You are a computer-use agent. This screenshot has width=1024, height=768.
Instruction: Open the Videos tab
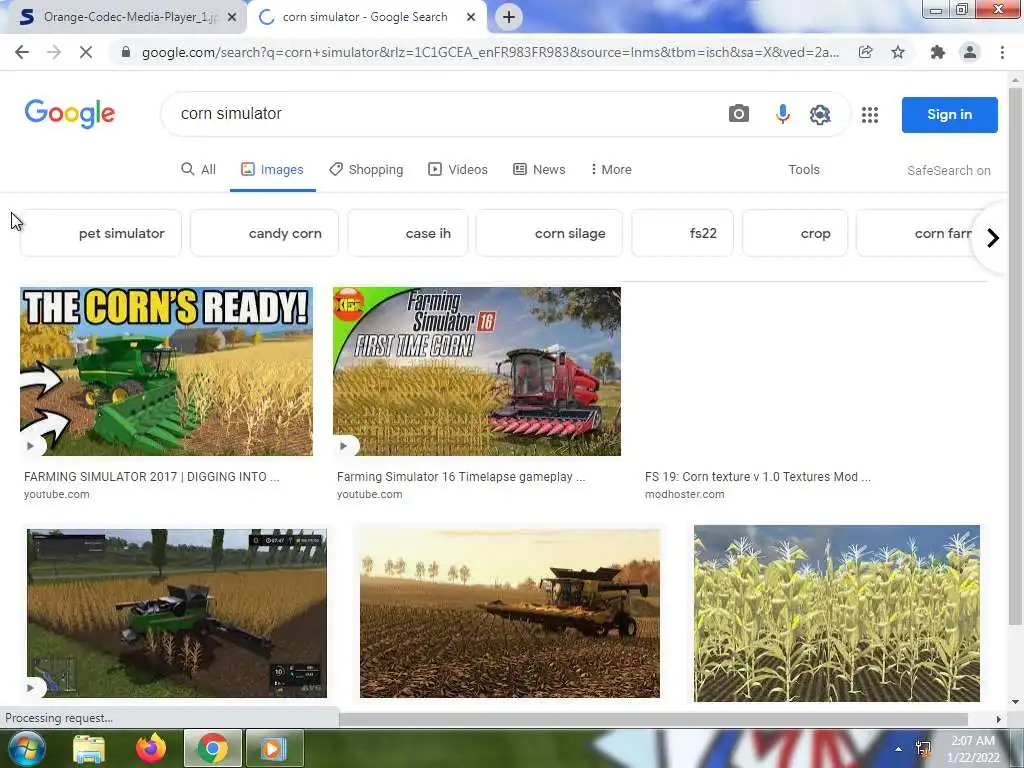458,170
